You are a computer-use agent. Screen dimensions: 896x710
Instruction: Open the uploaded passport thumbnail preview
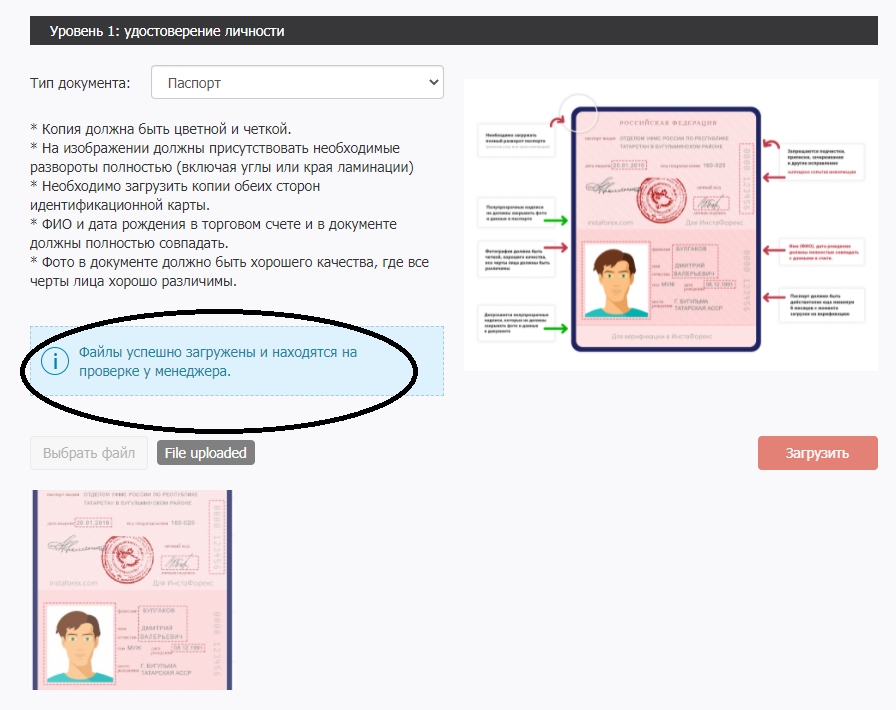point(132,589)
